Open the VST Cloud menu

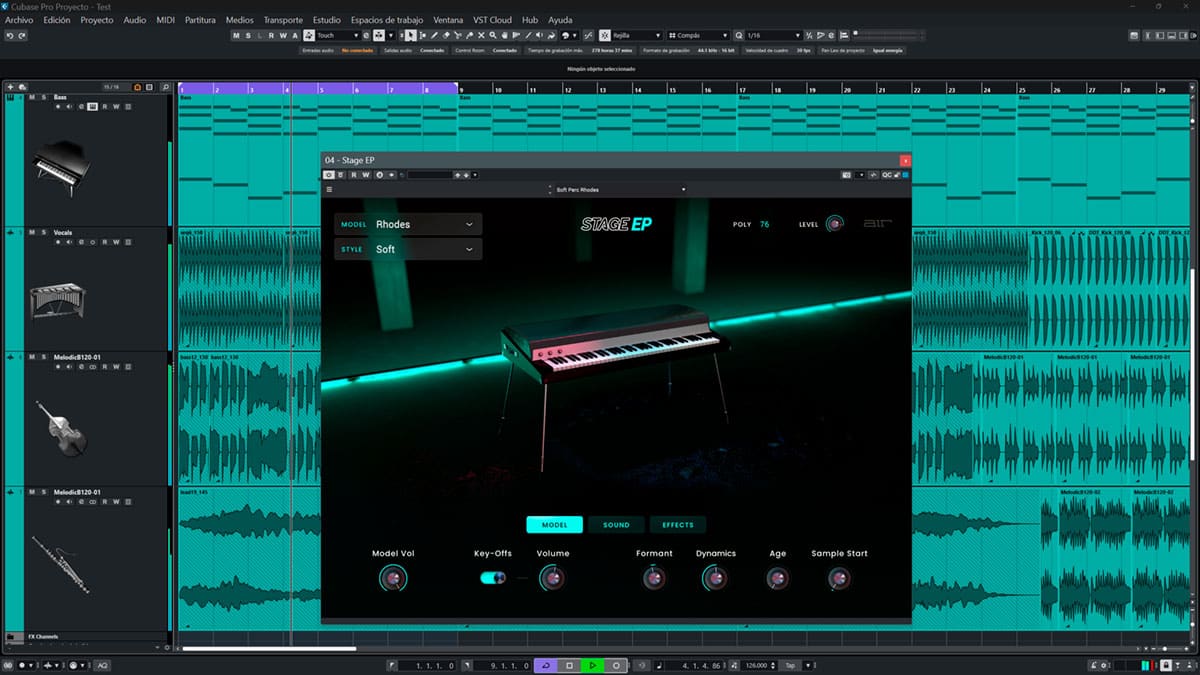[492, 20]
